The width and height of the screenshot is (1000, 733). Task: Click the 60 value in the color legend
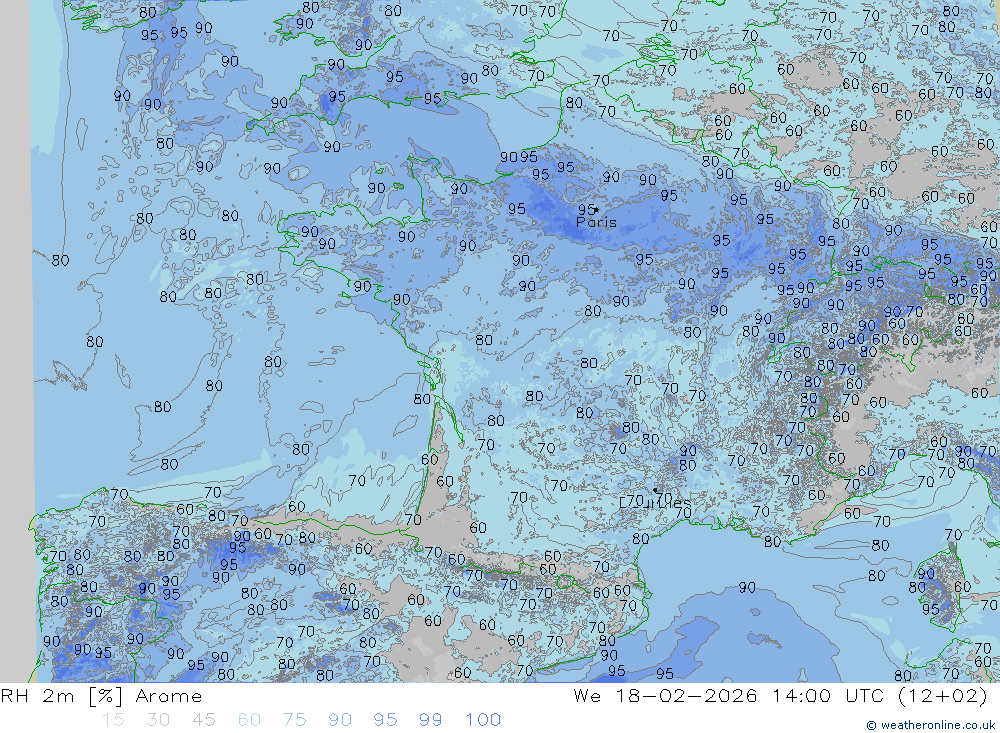[x=249, y=720]
